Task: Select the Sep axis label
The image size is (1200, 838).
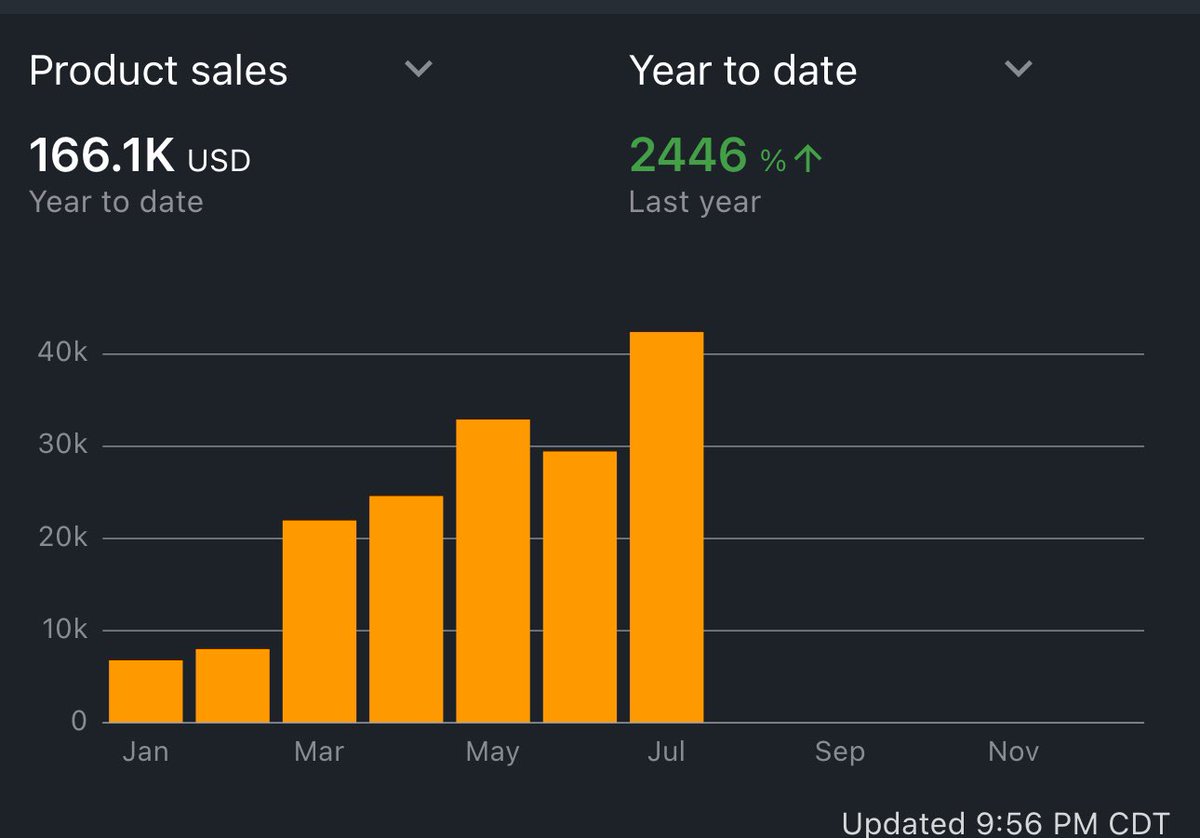Action: click(840, 751)
